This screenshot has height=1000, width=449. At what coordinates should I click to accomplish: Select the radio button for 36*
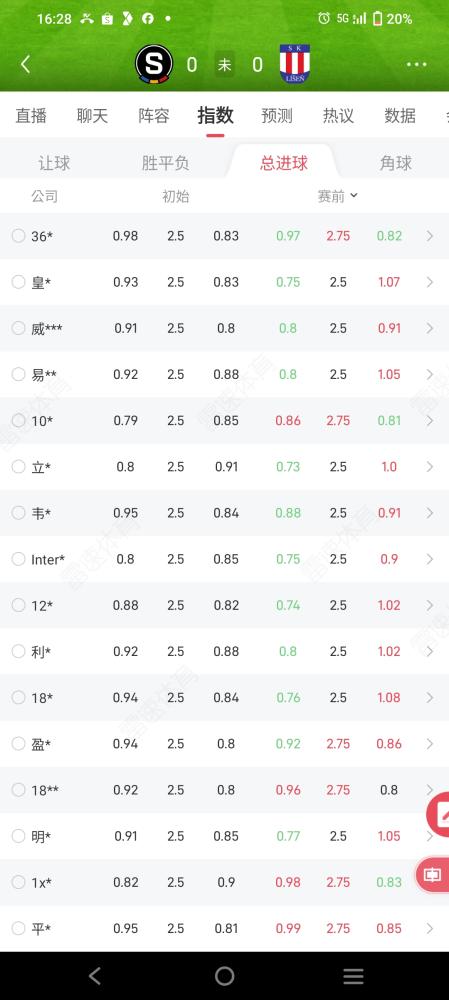pos(18,236)
